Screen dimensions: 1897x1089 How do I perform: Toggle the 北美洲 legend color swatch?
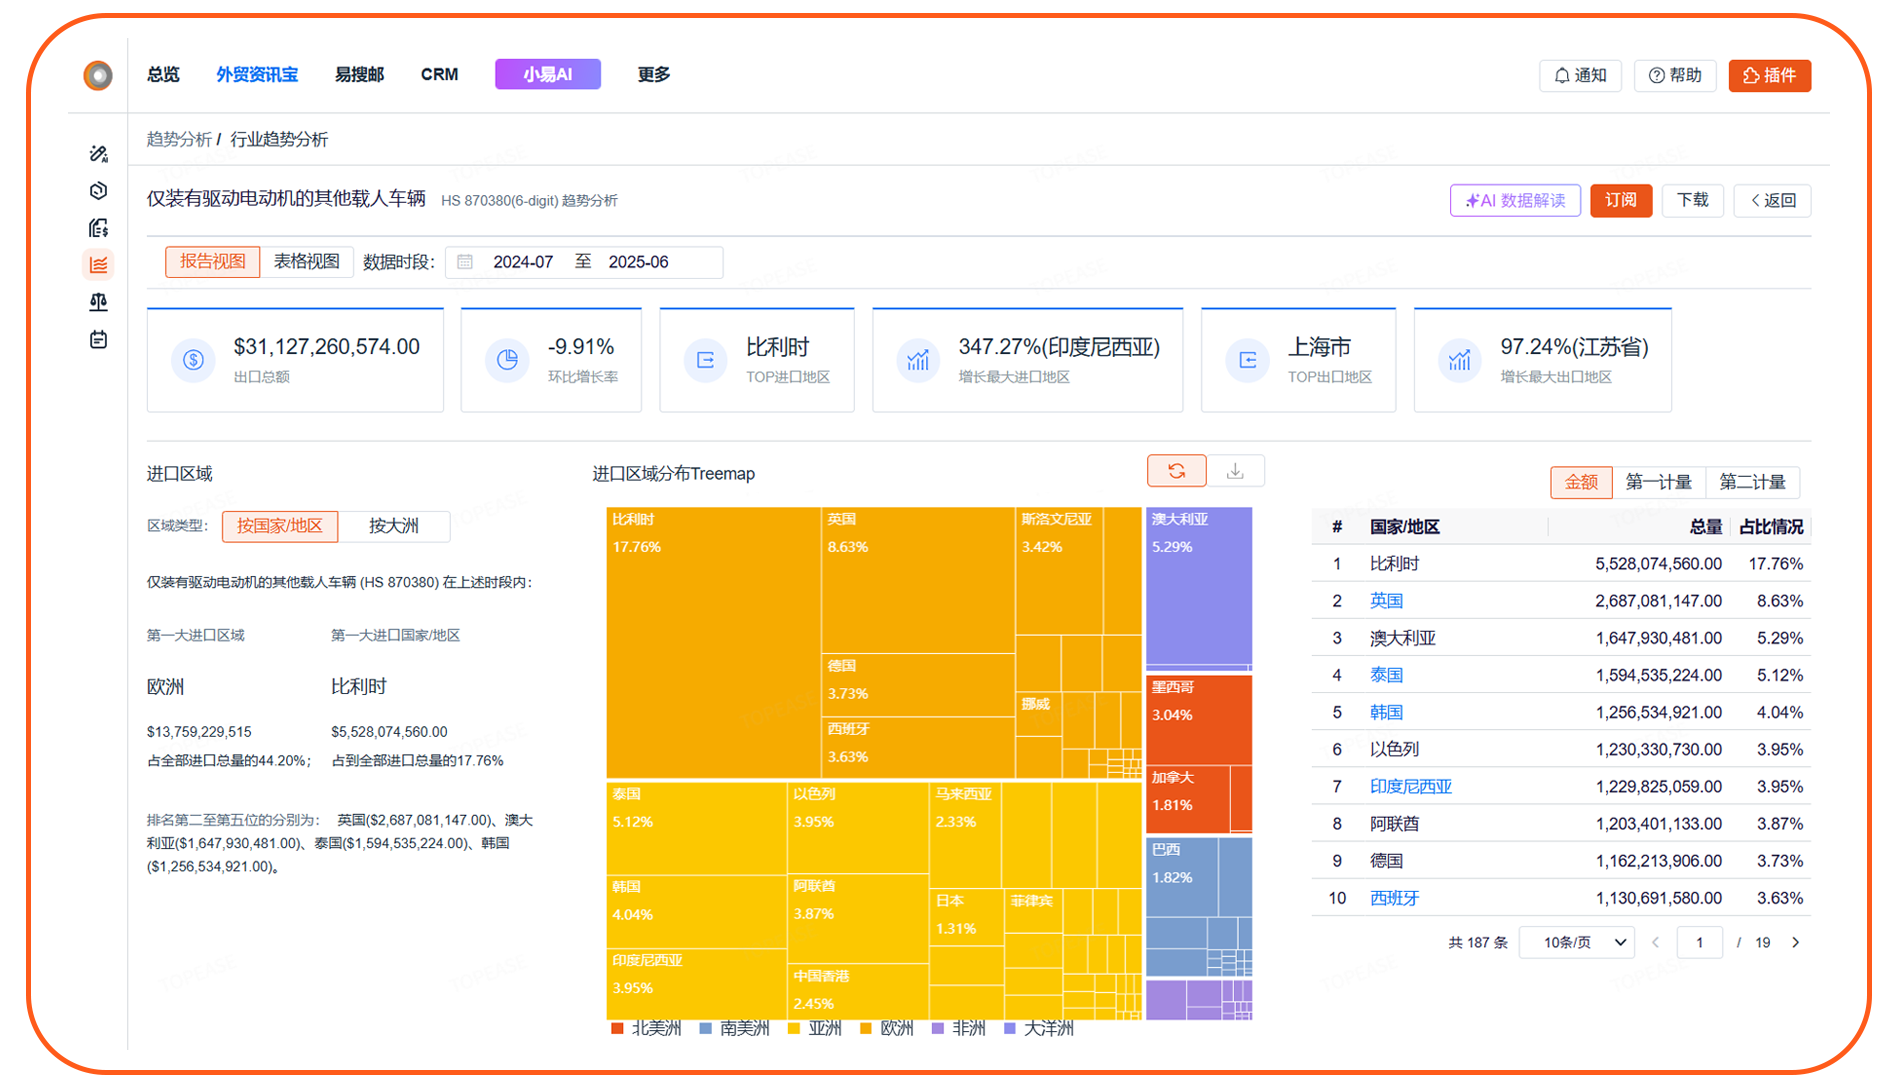[617, 1029]
